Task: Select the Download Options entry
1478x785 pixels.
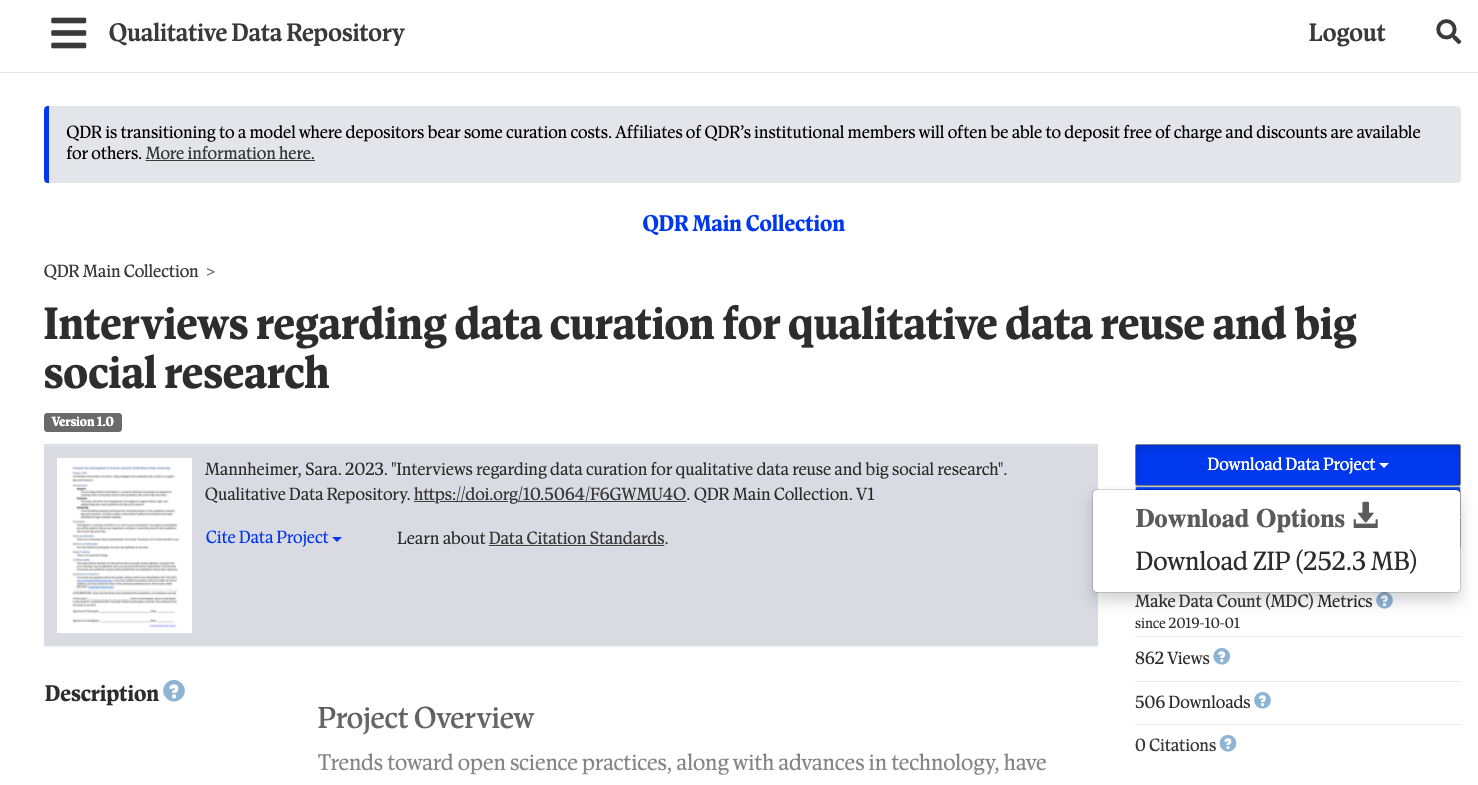Action: pyautogui.click(x=1240, y=518)
